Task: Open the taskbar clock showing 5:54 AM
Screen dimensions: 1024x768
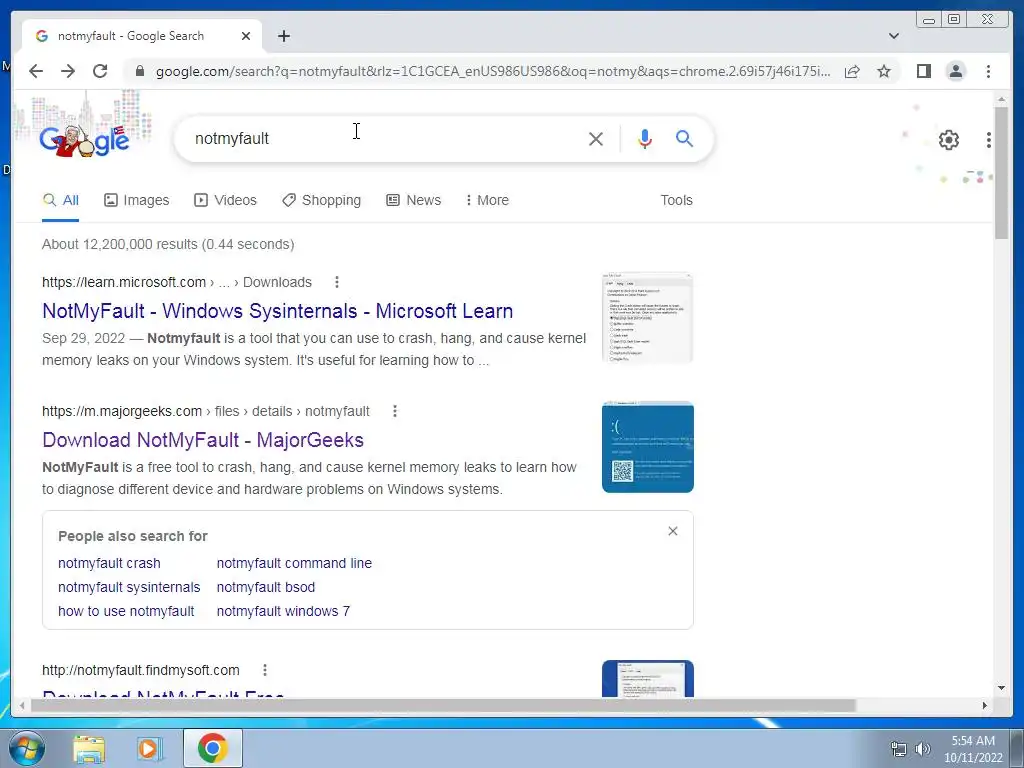Action: tap(973, 749)
